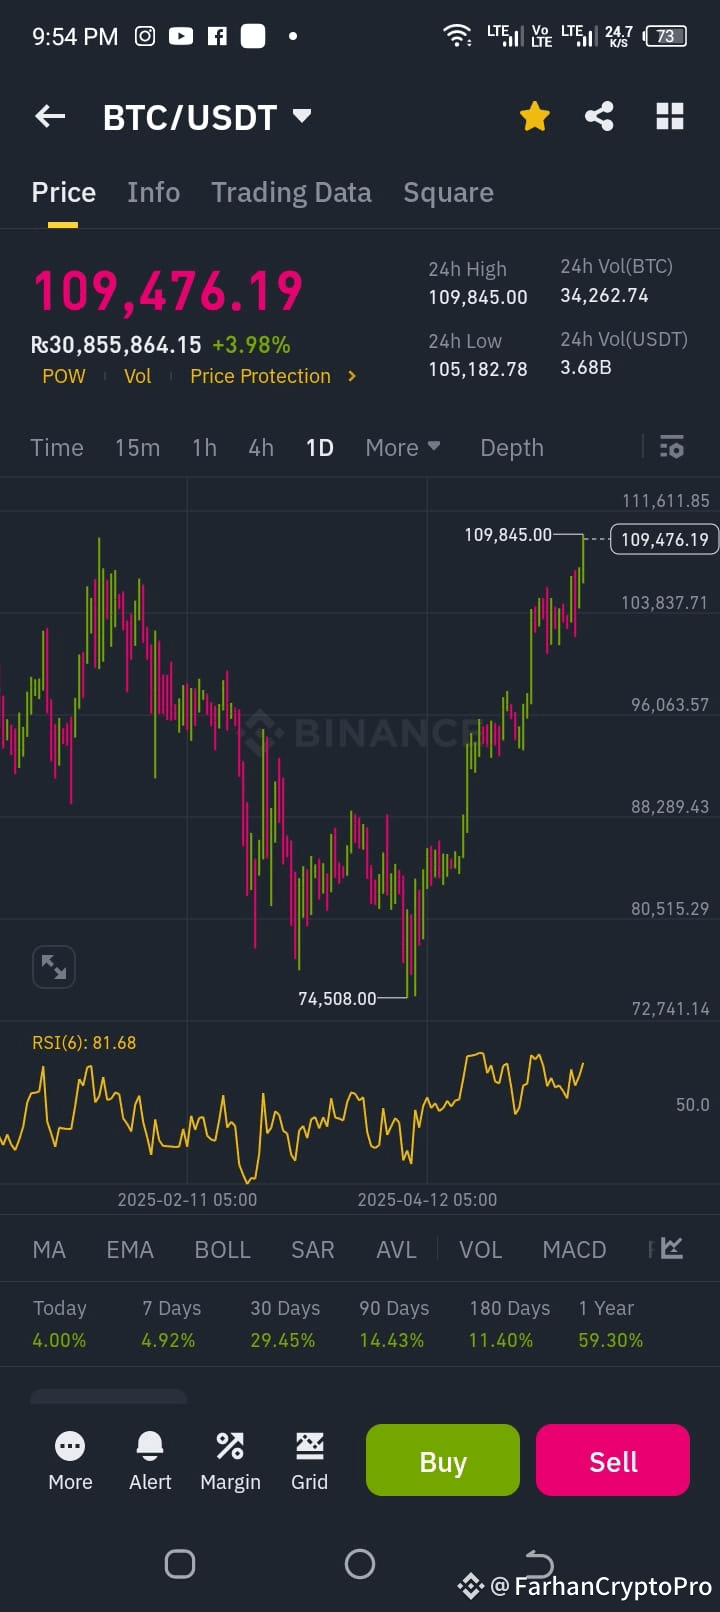Tap Android home circle button
This screenshot has height=1612, width=720.
tap(360, 1563)
